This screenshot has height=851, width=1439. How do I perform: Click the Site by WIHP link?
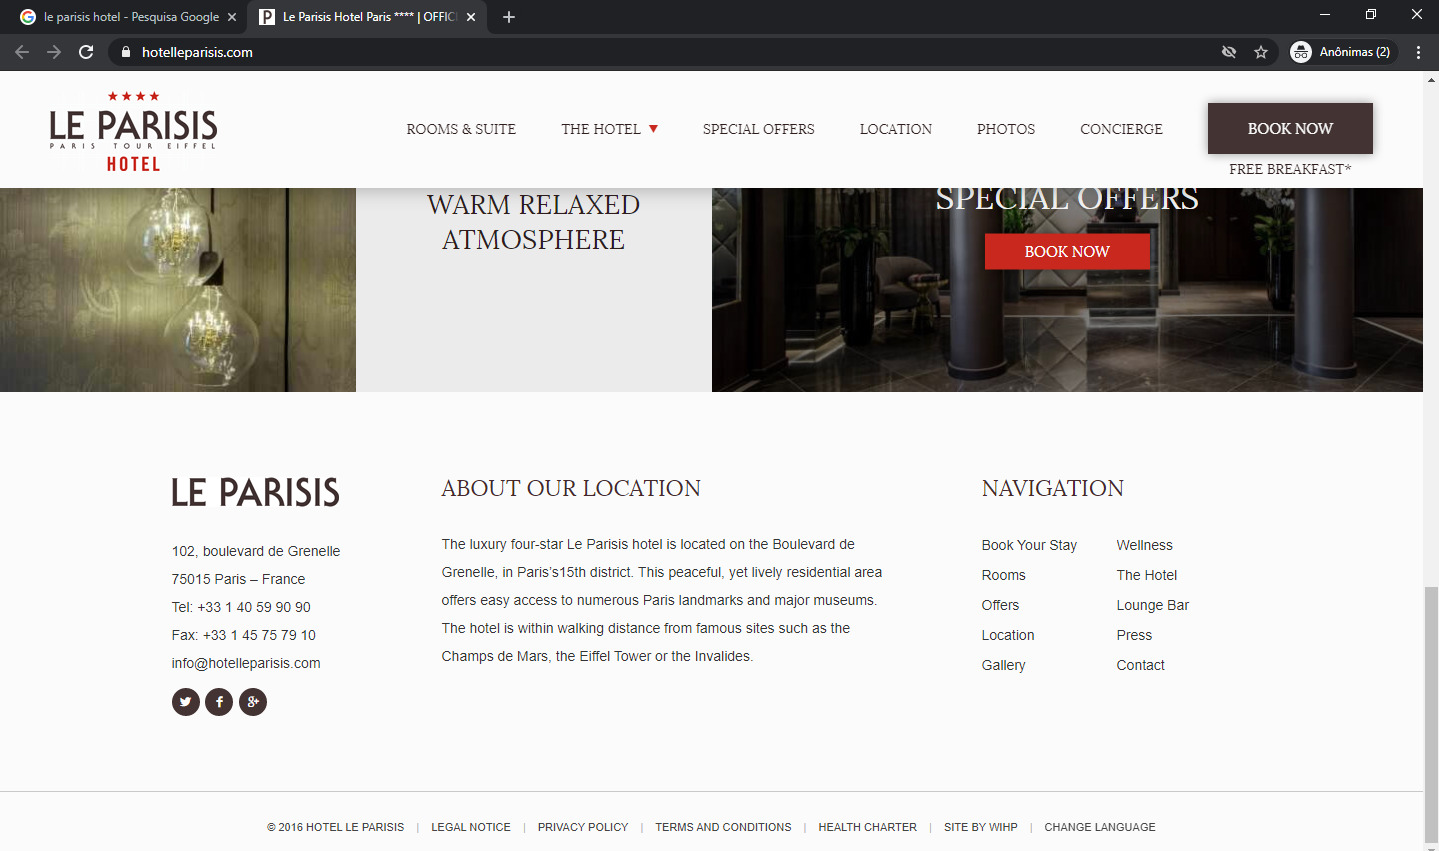(981, 827)
